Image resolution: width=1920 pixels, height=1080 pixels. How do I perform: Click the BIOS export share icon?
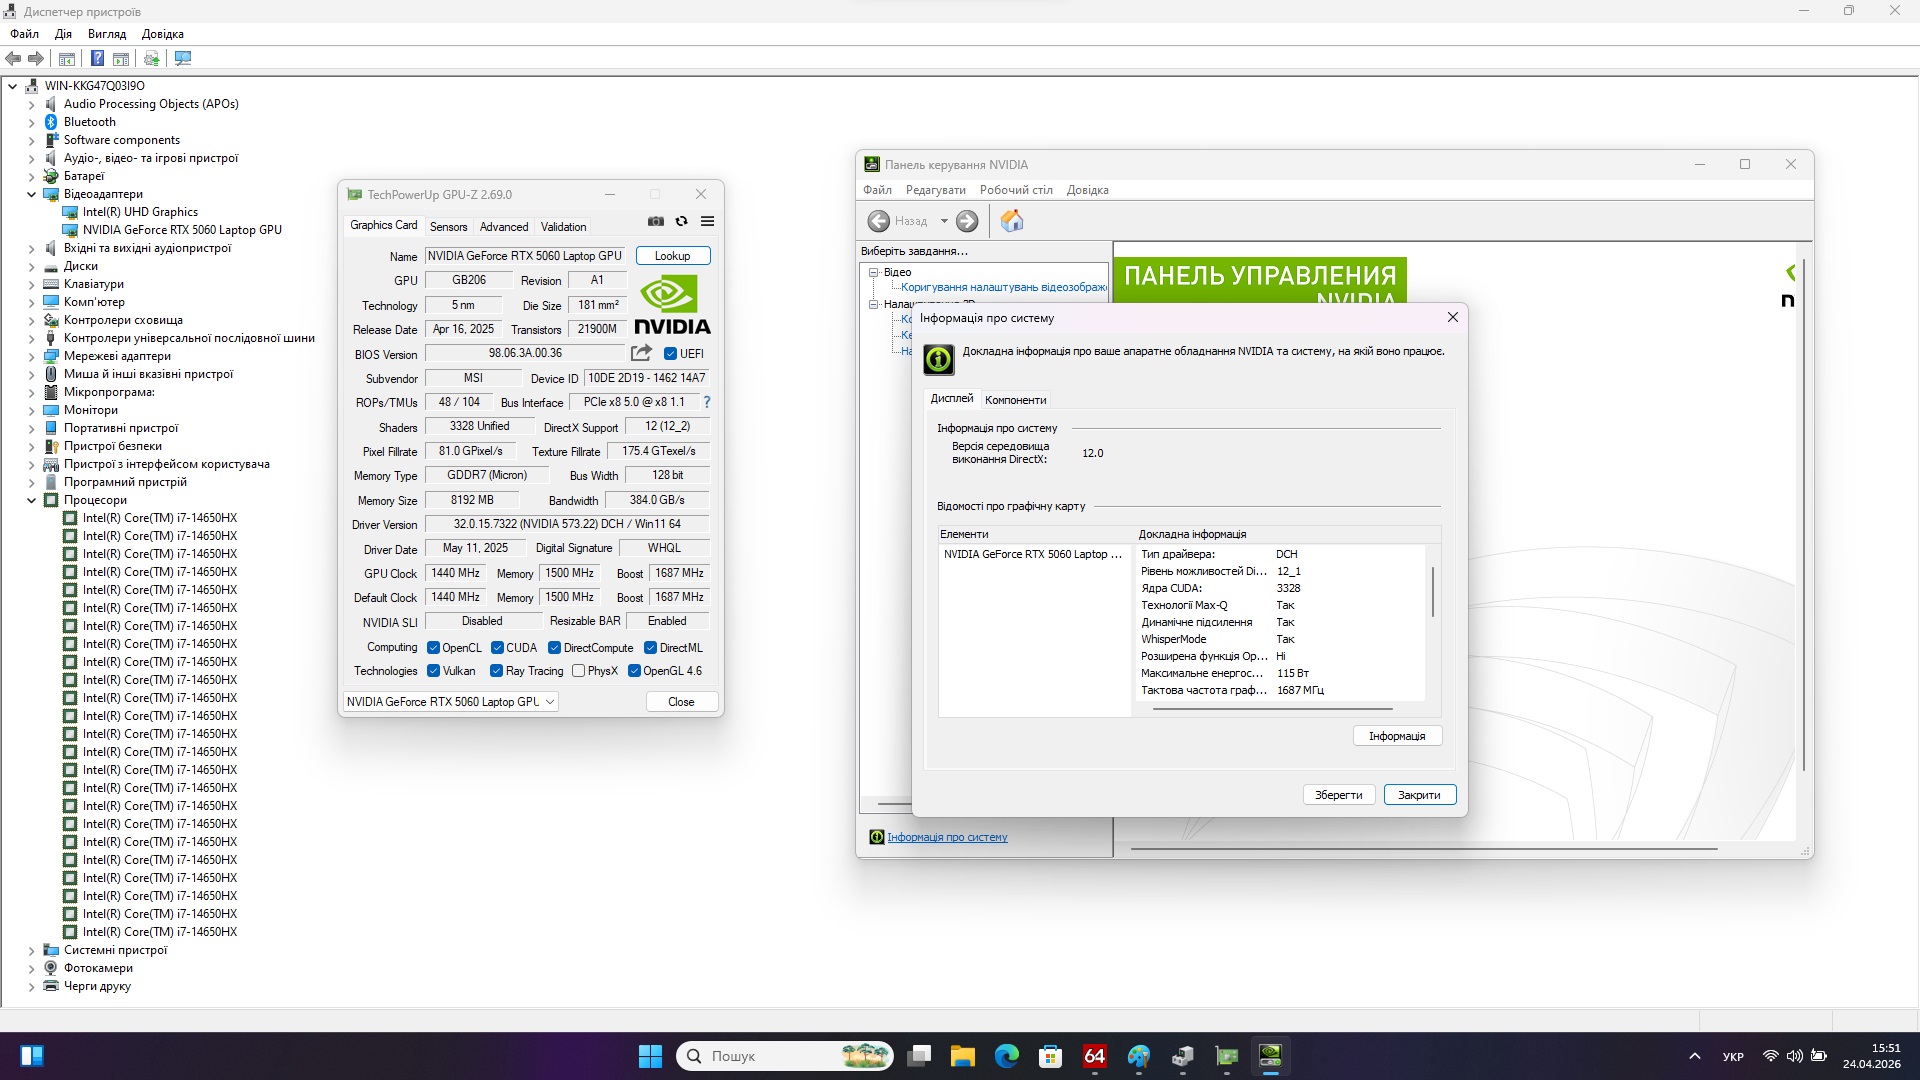click(641, 353)
